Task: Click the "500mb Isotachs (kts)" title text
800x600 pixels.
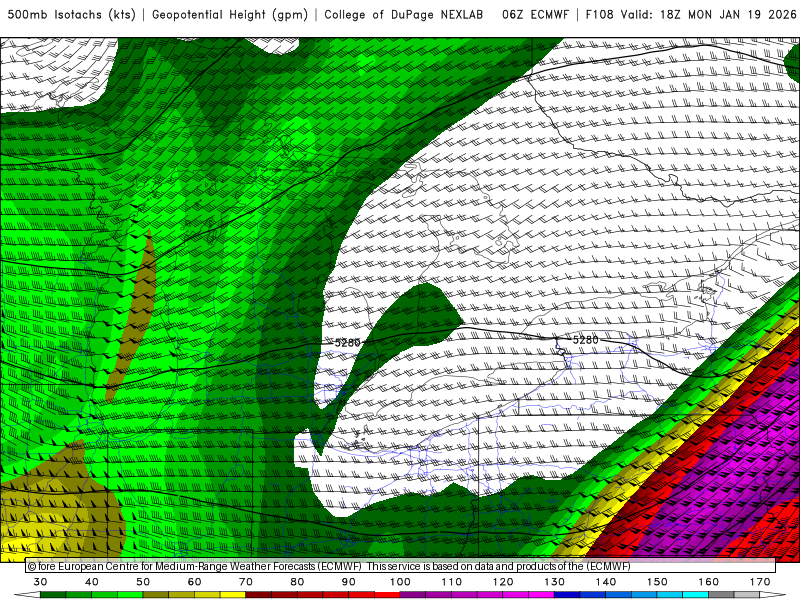Action: pos(71,15)
